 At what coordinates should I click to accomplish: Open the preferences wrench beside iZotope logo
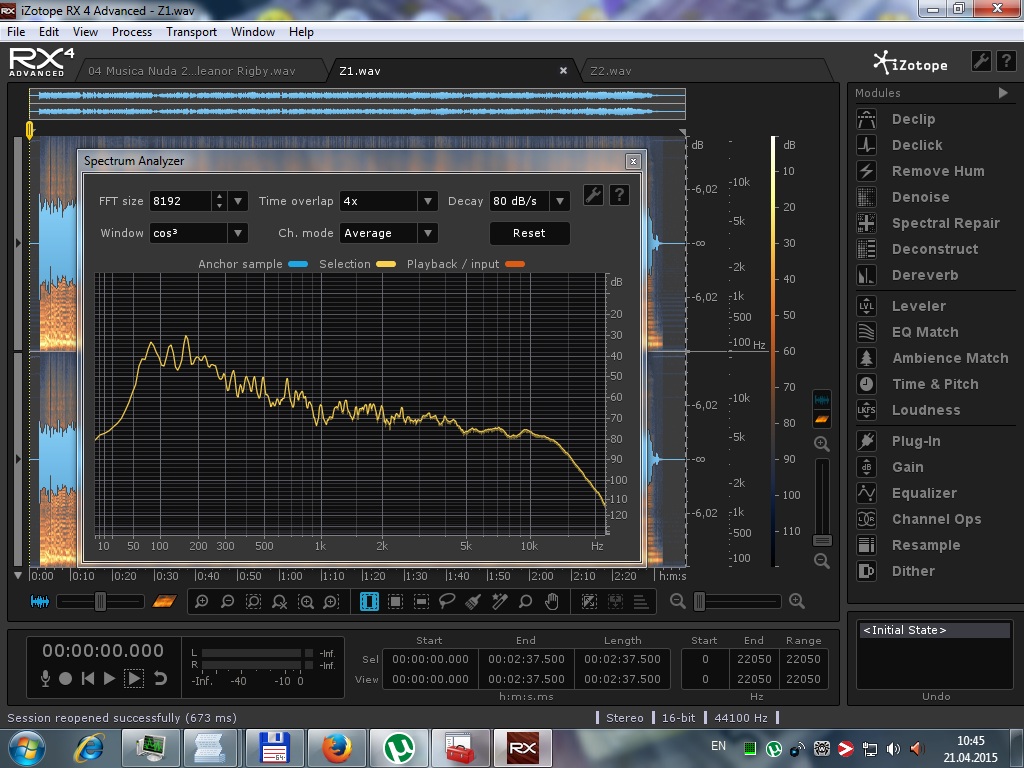[981, 61]
